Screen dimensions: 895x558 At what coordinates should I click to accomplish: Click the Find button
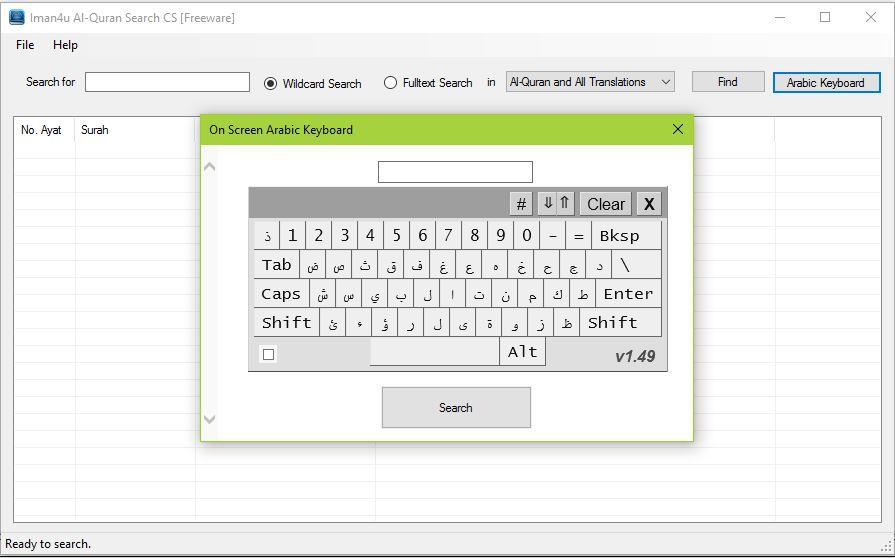point(728,82)
